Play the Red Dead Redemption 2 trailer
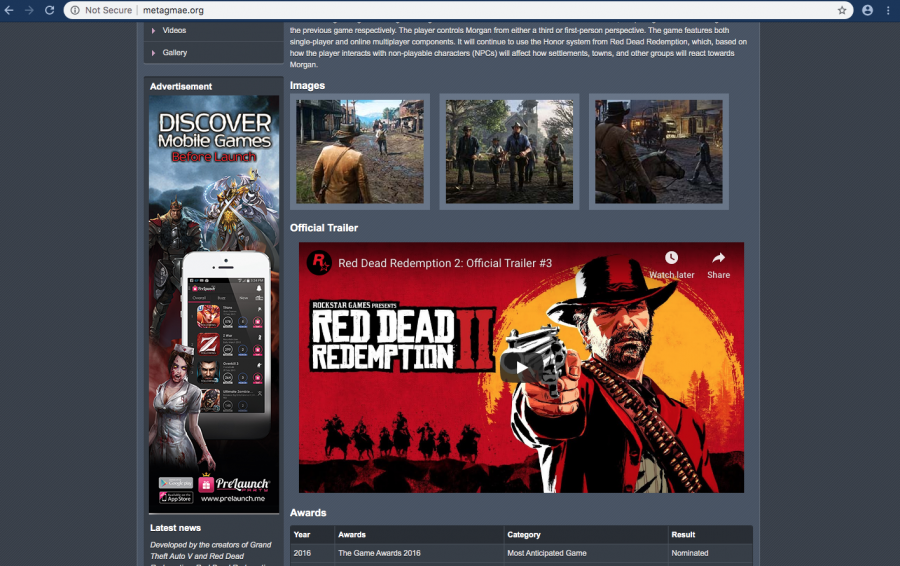Screen dimensions: 900x566 point(521,367)
